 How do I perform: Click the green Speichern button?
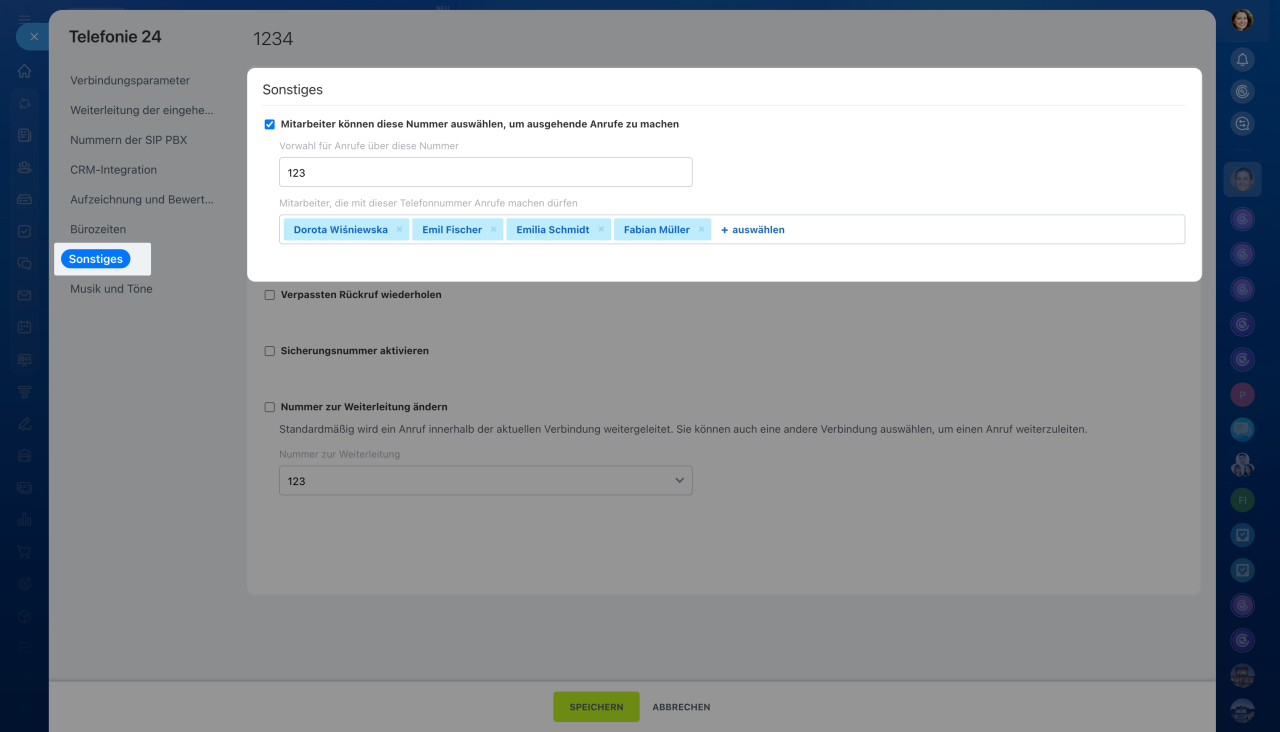pos(596,707)
